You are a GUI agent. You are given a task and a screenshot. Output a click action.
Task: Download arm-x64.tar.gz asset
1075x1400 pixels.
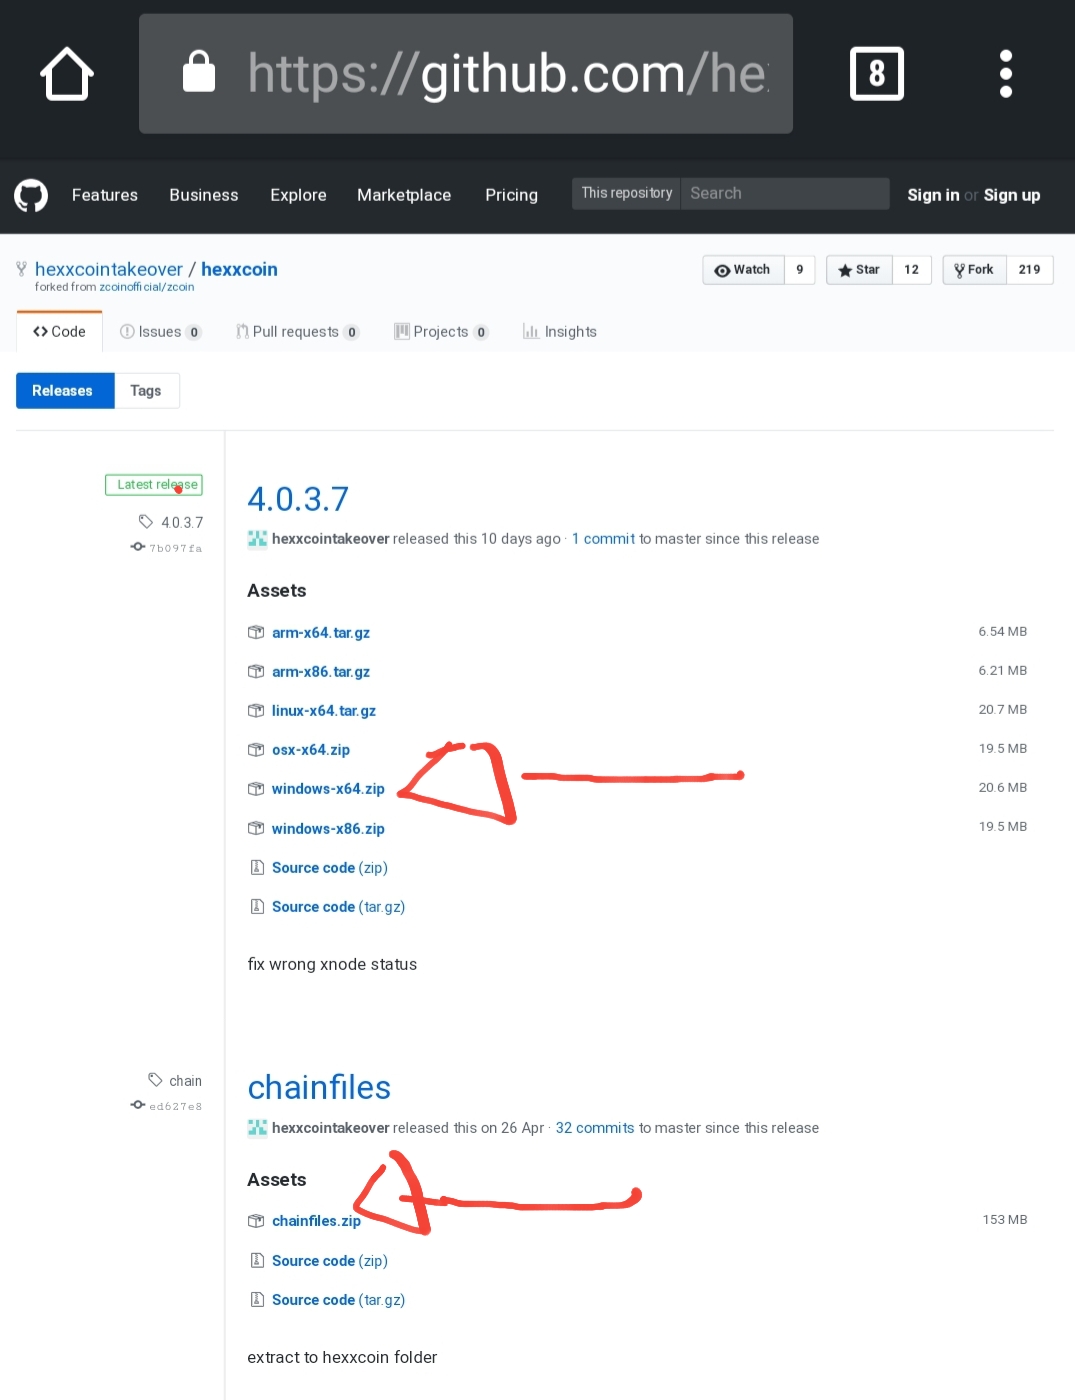point(321,633)
